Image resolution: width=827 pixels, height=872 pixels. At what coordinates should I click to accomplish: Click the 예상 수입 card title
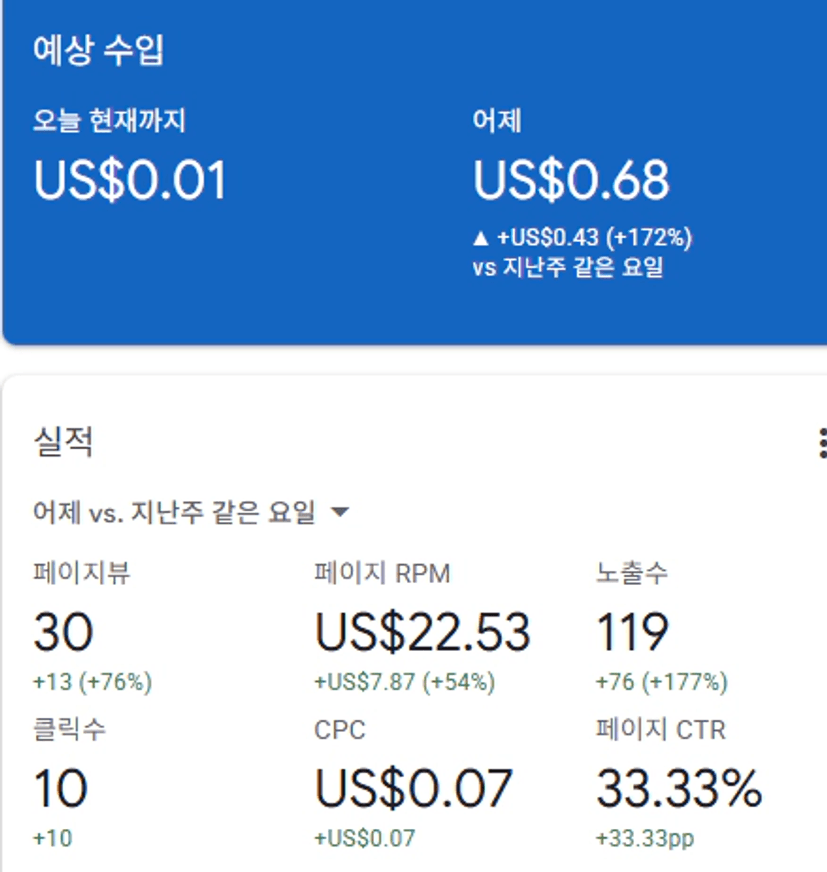[x=98, y=50]
